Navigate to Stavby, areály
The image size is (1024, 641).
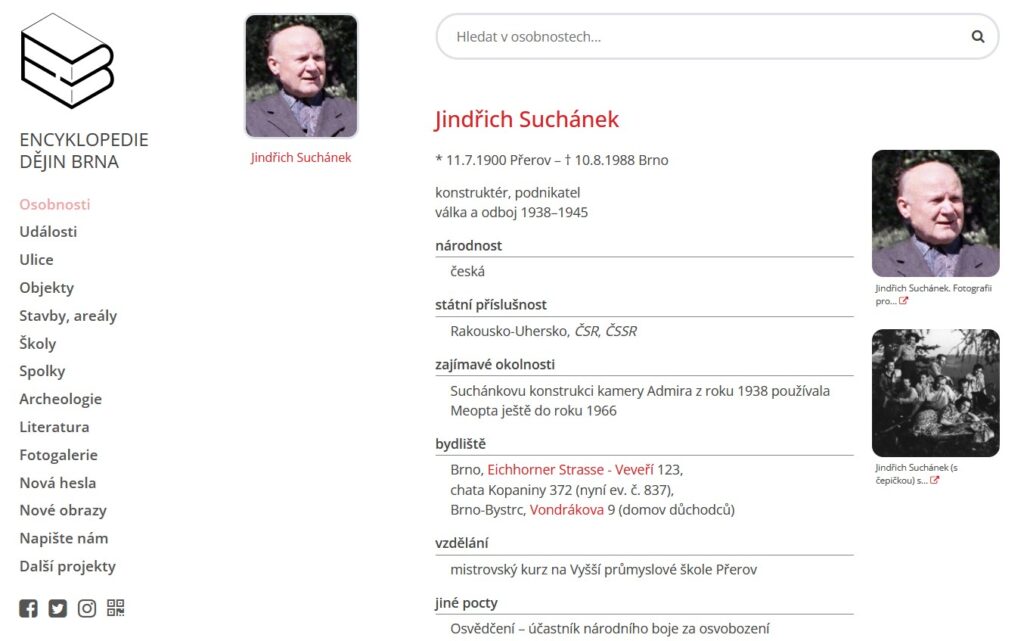[x=68, y=316]
